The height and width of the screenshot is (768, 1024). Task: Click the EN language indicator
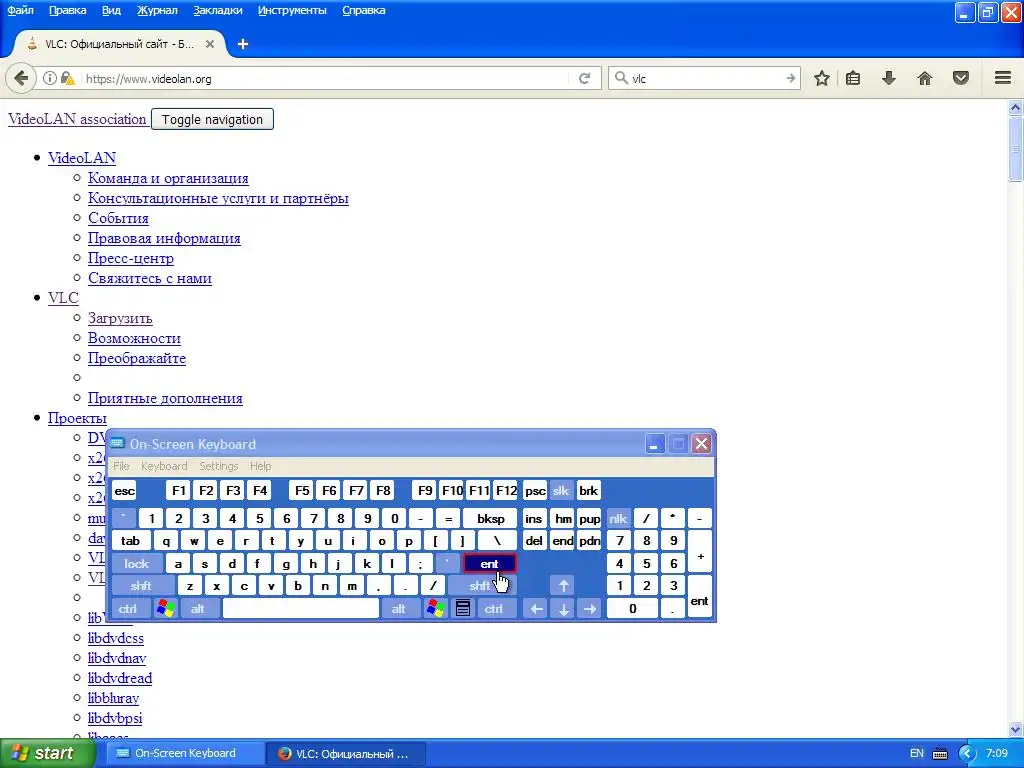click(x=916, y=754)
